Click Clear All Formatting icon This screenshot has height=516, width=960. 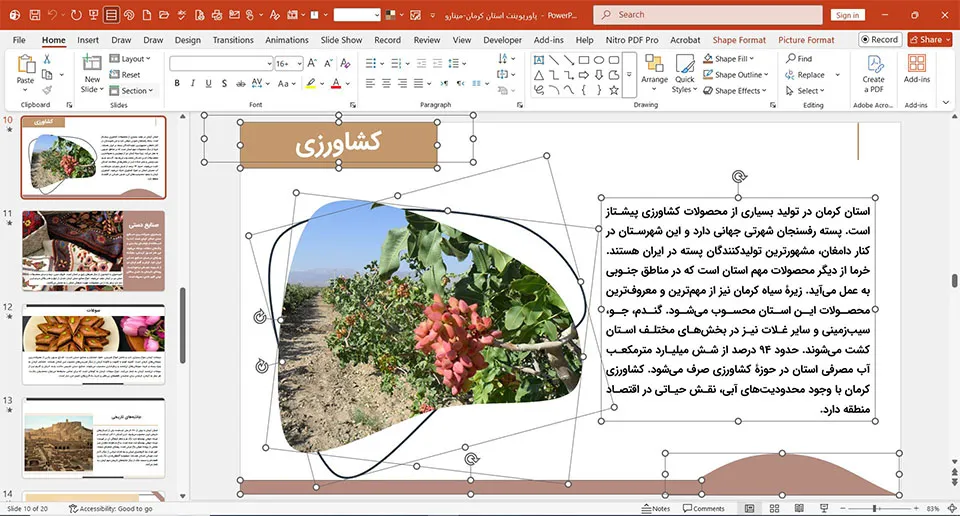pos(345,63)
